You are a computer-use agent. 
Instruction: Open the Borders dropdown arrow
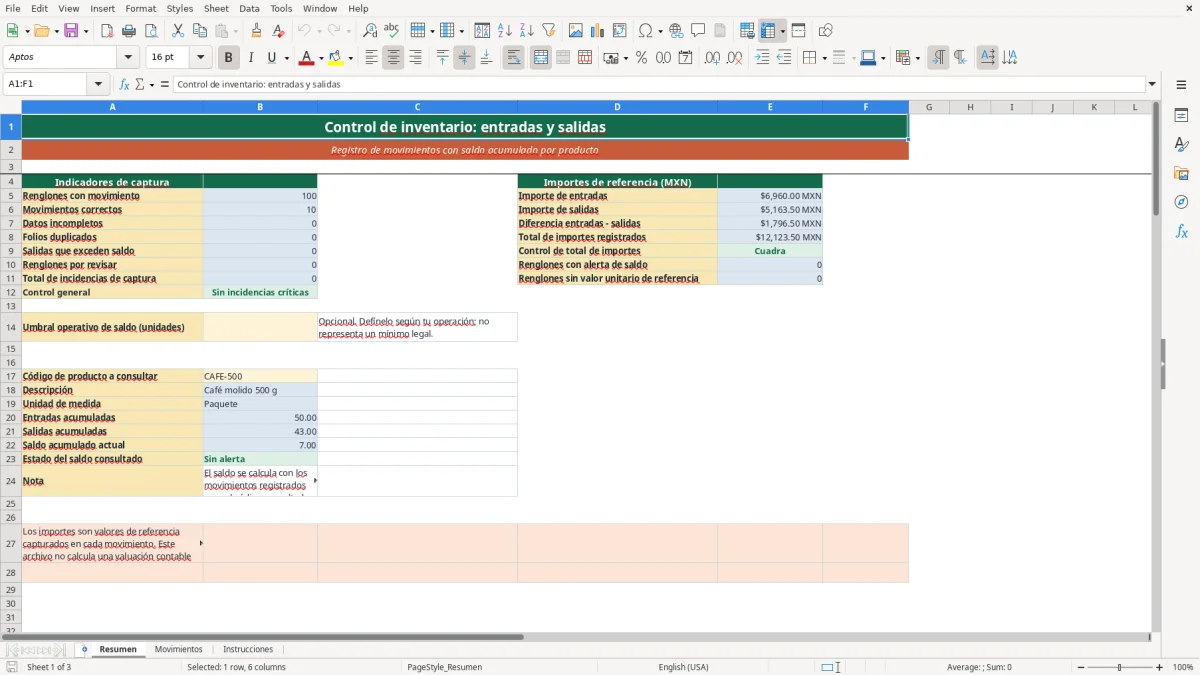coord(824,58)
